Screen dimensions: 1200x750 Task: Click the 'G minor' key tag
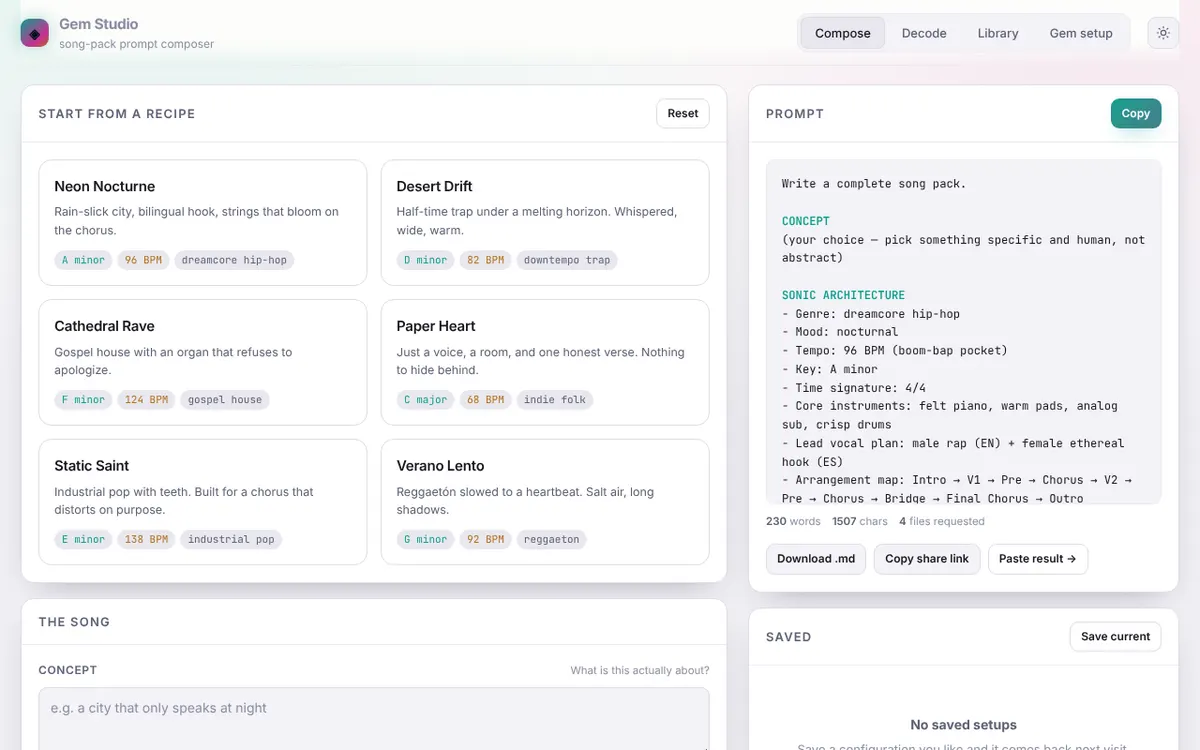click(425, 539)
